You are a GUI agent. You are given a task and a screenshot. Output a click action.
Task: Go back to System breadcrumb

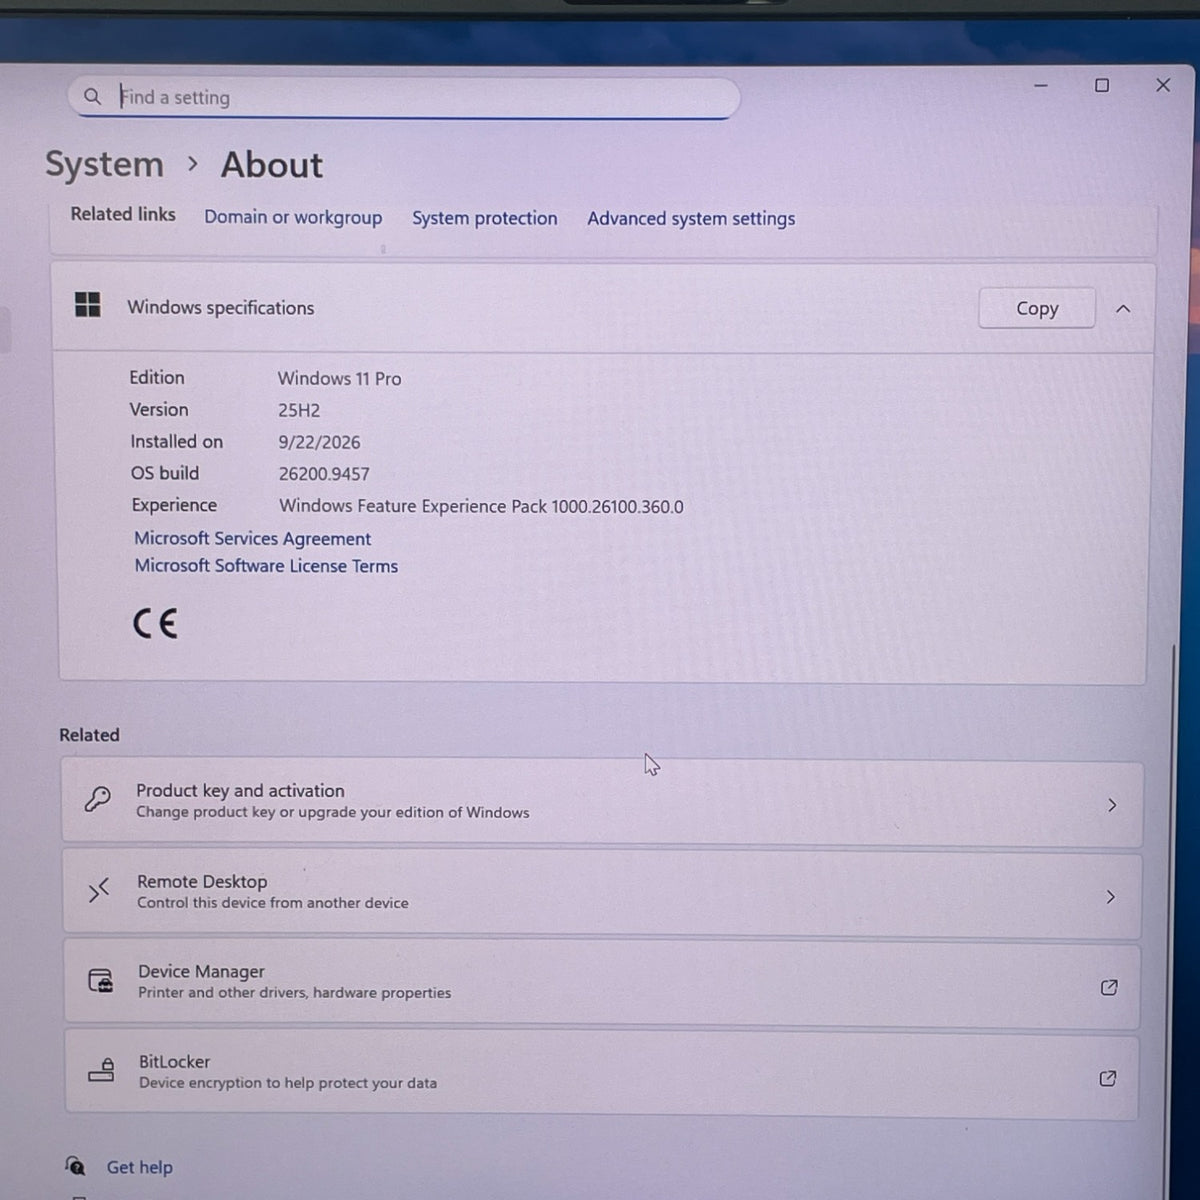point(104,164)
